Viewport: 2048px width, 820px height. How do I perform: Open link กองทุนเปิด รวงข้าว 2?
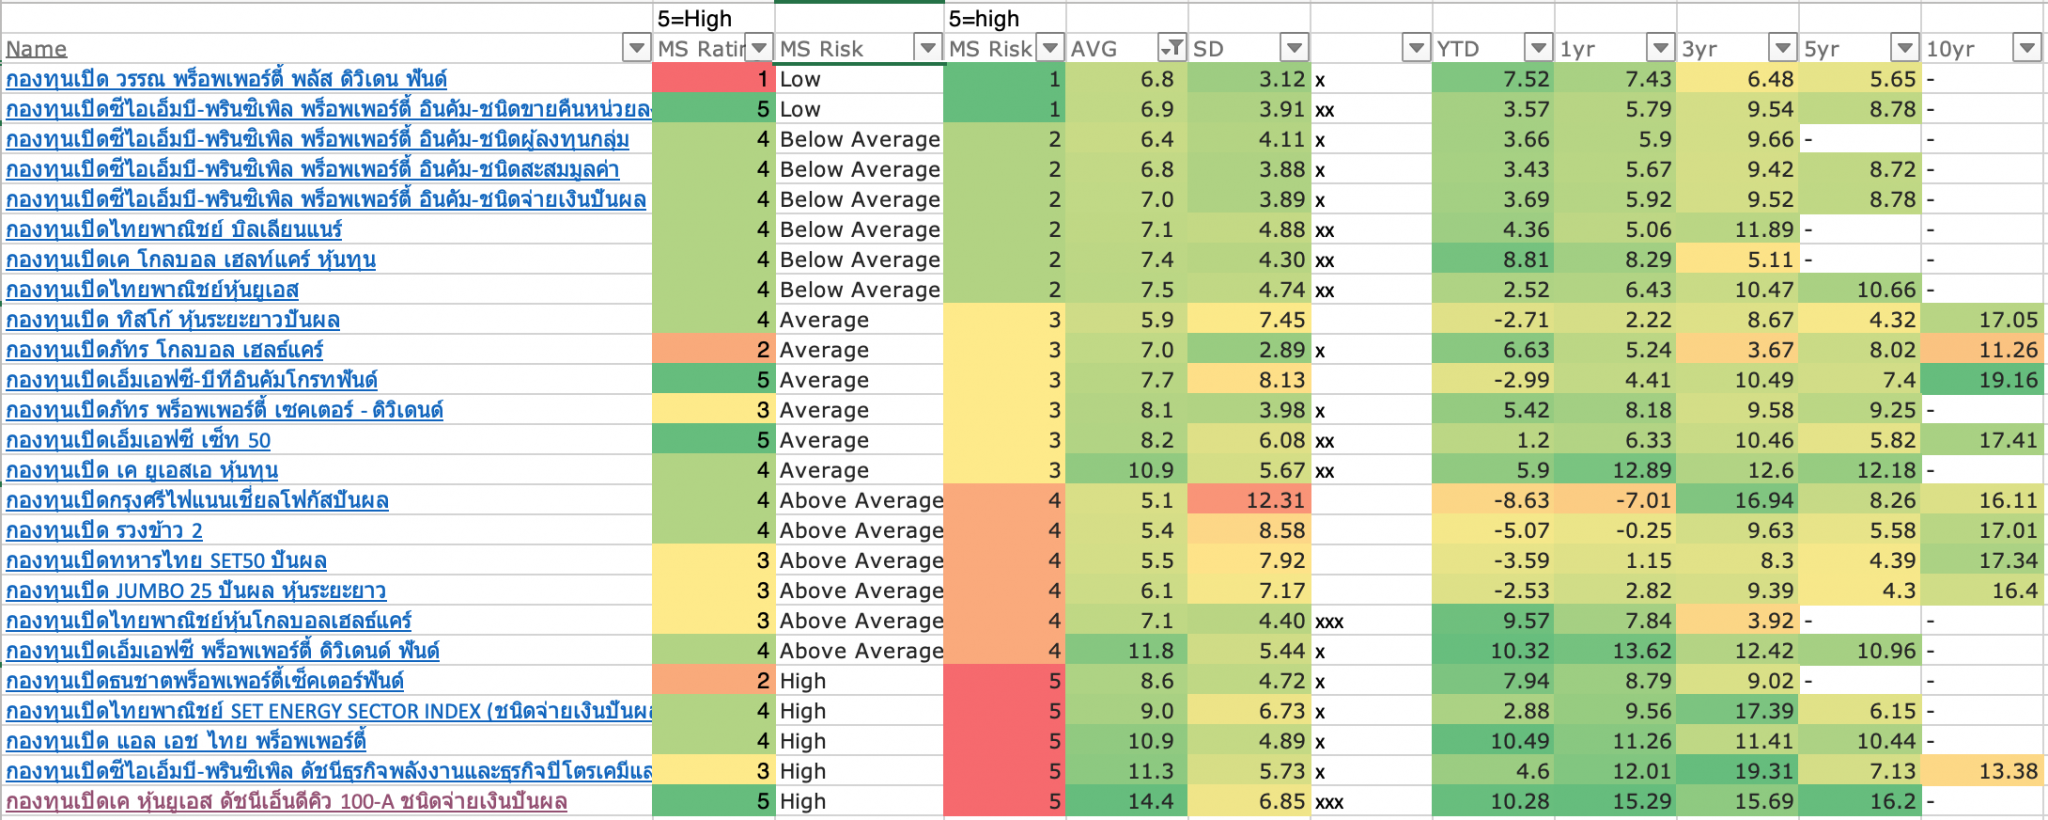[x=104, y=530]
